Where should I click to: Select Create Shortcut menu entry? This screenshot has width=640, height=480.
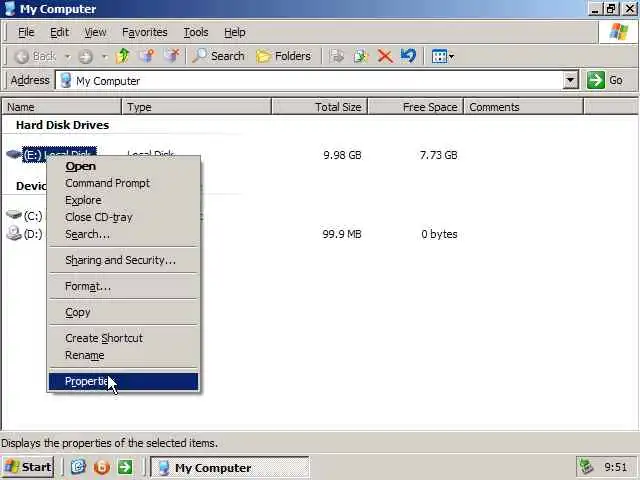[x=123, y=338]
